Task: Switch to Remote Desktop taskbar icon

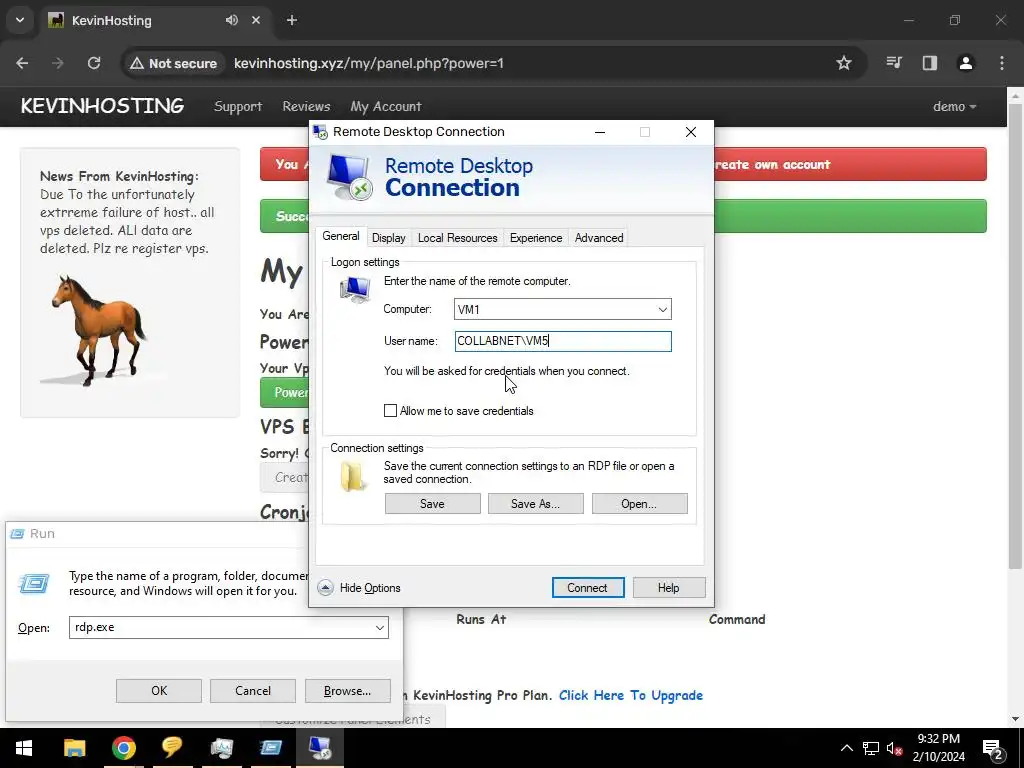Action: 320,748
